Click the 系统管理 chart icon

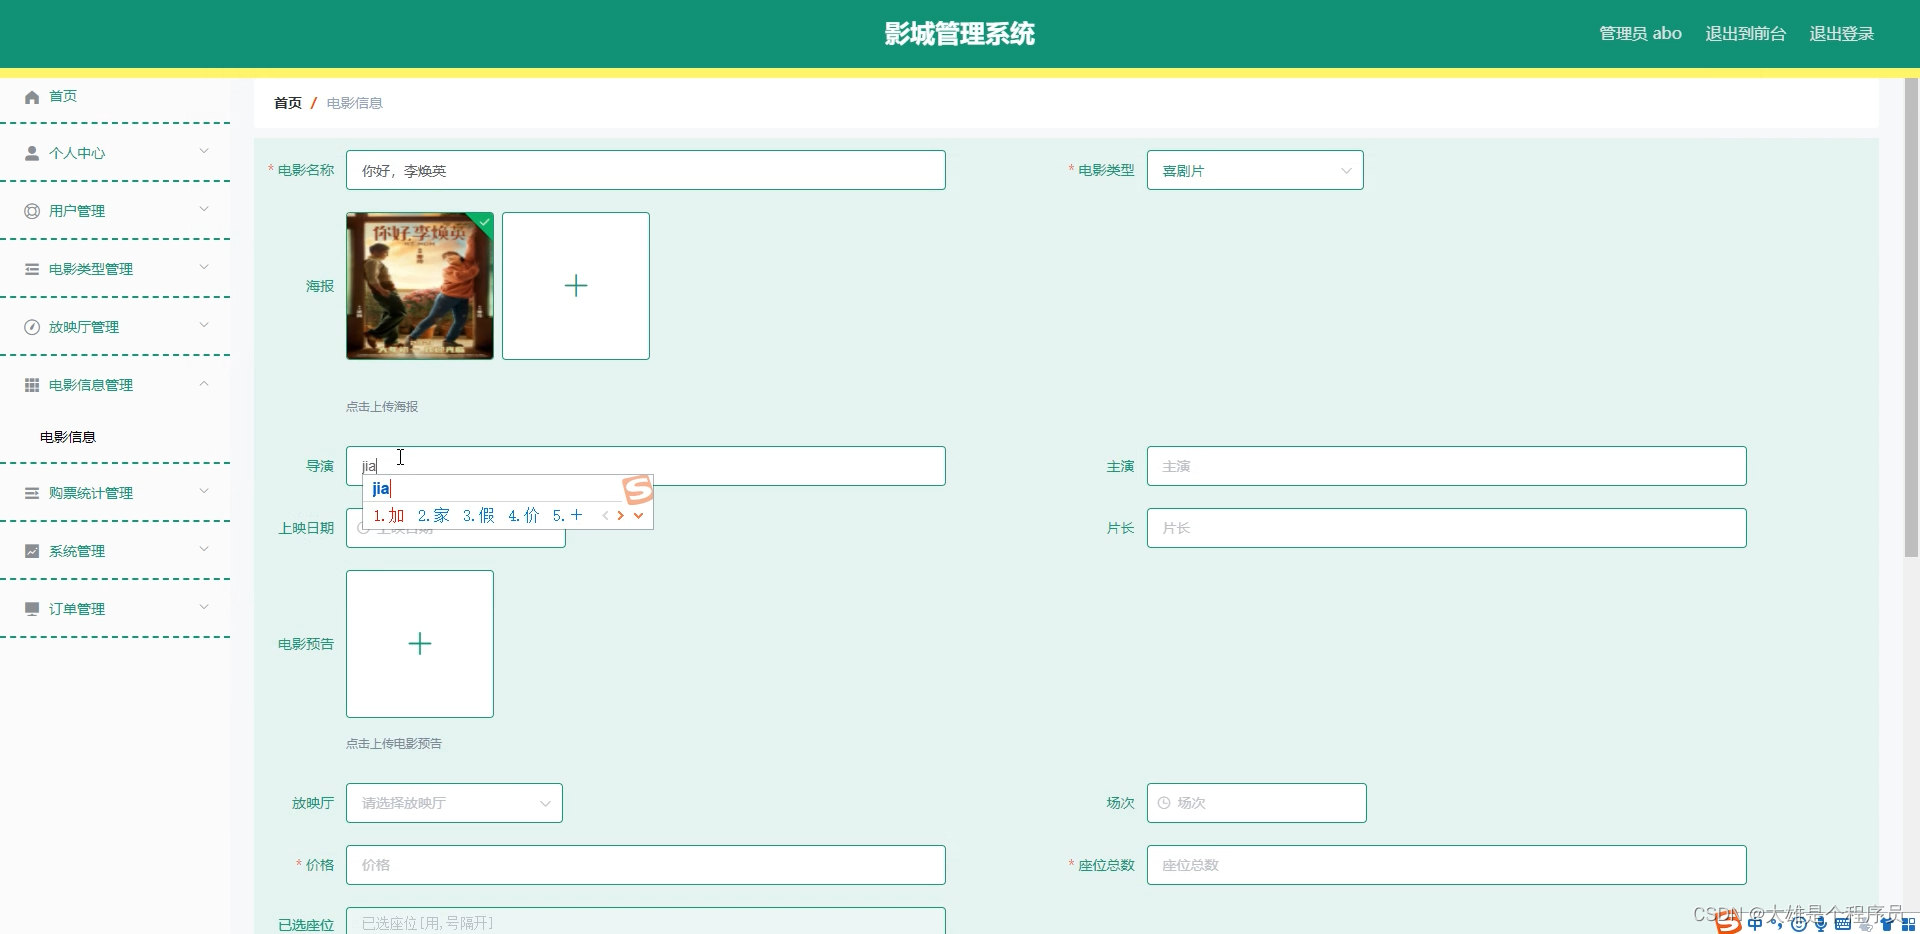[32, 551]
